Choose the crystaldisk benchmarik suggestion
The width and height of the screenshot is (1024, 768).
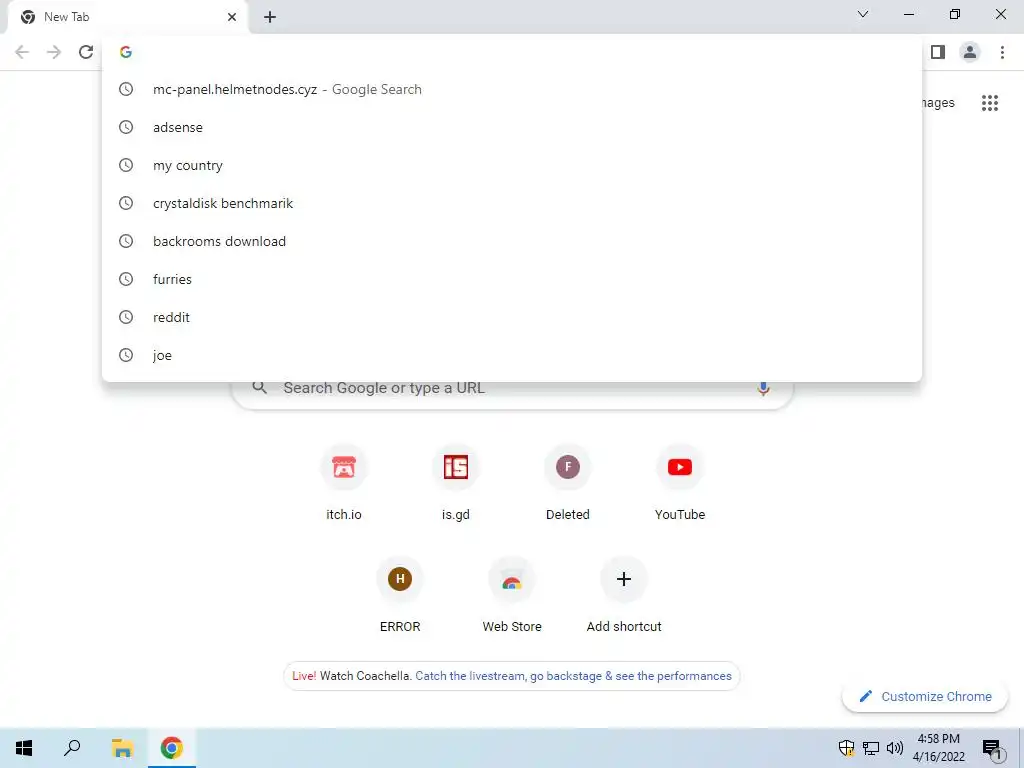click(512, 203)
